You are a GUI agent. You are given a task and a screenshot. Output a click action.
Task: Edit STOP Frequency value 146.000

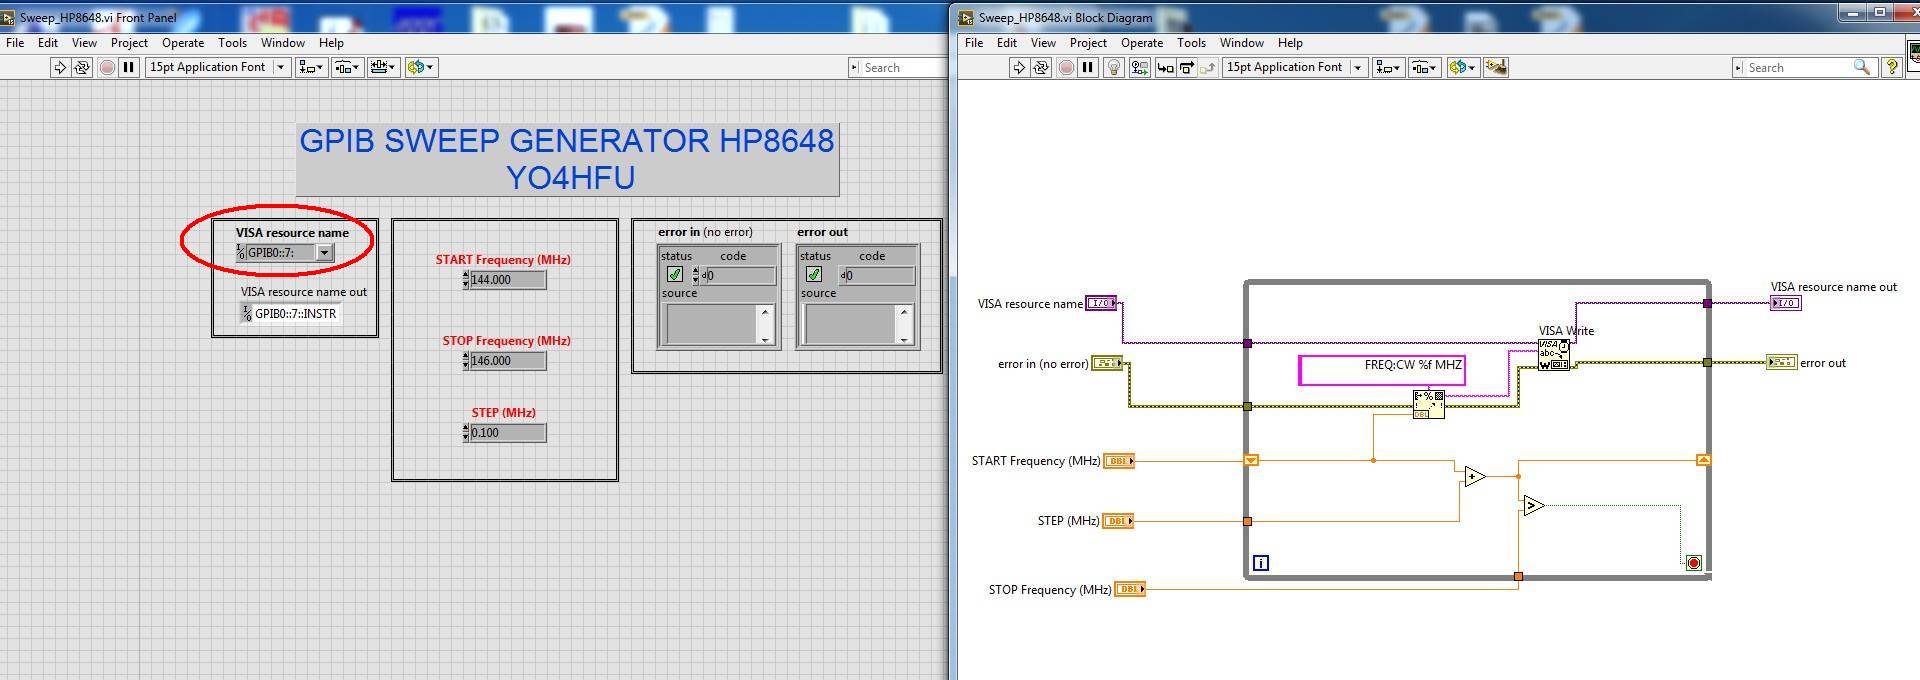[x=508, y=361]
